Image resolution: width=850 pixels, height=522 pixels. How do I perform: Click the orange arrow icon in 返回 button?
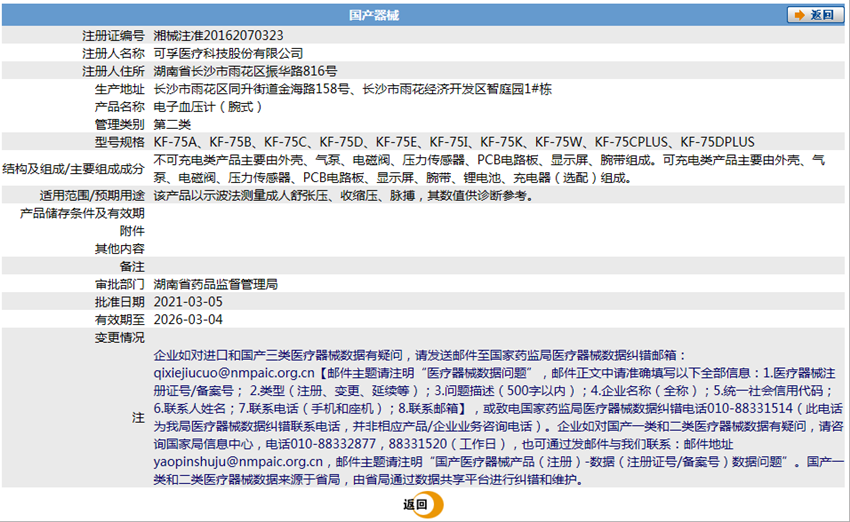799,15
